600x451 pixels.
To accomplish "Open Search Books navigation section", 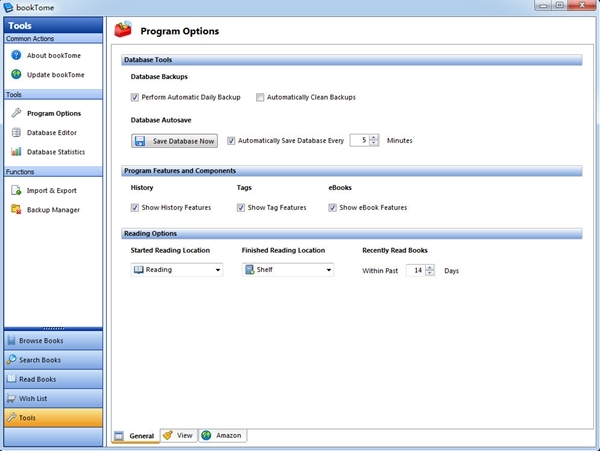I will pos(53,360).
